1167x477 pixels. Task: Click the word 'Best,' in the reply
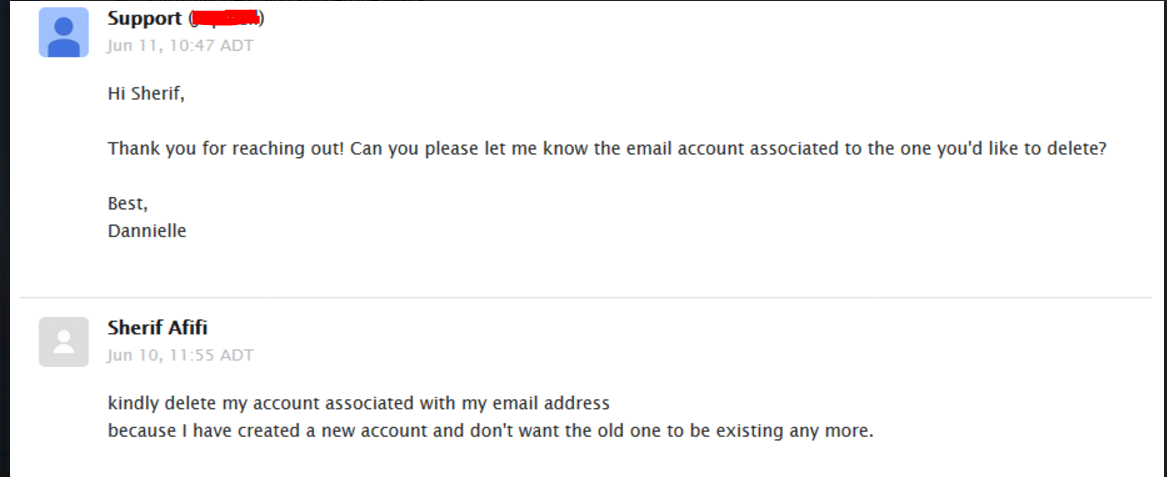point(128,203)
